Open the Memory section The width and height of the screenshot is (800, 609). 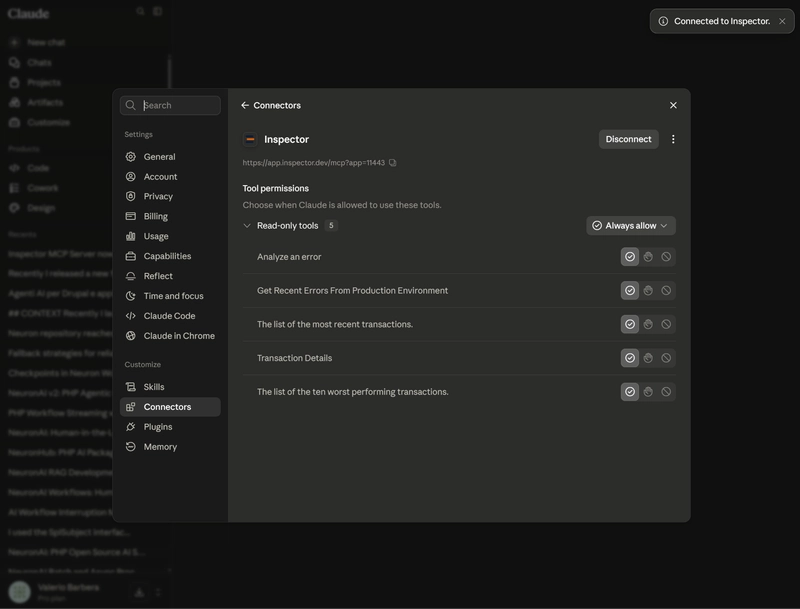click(170, 446)
